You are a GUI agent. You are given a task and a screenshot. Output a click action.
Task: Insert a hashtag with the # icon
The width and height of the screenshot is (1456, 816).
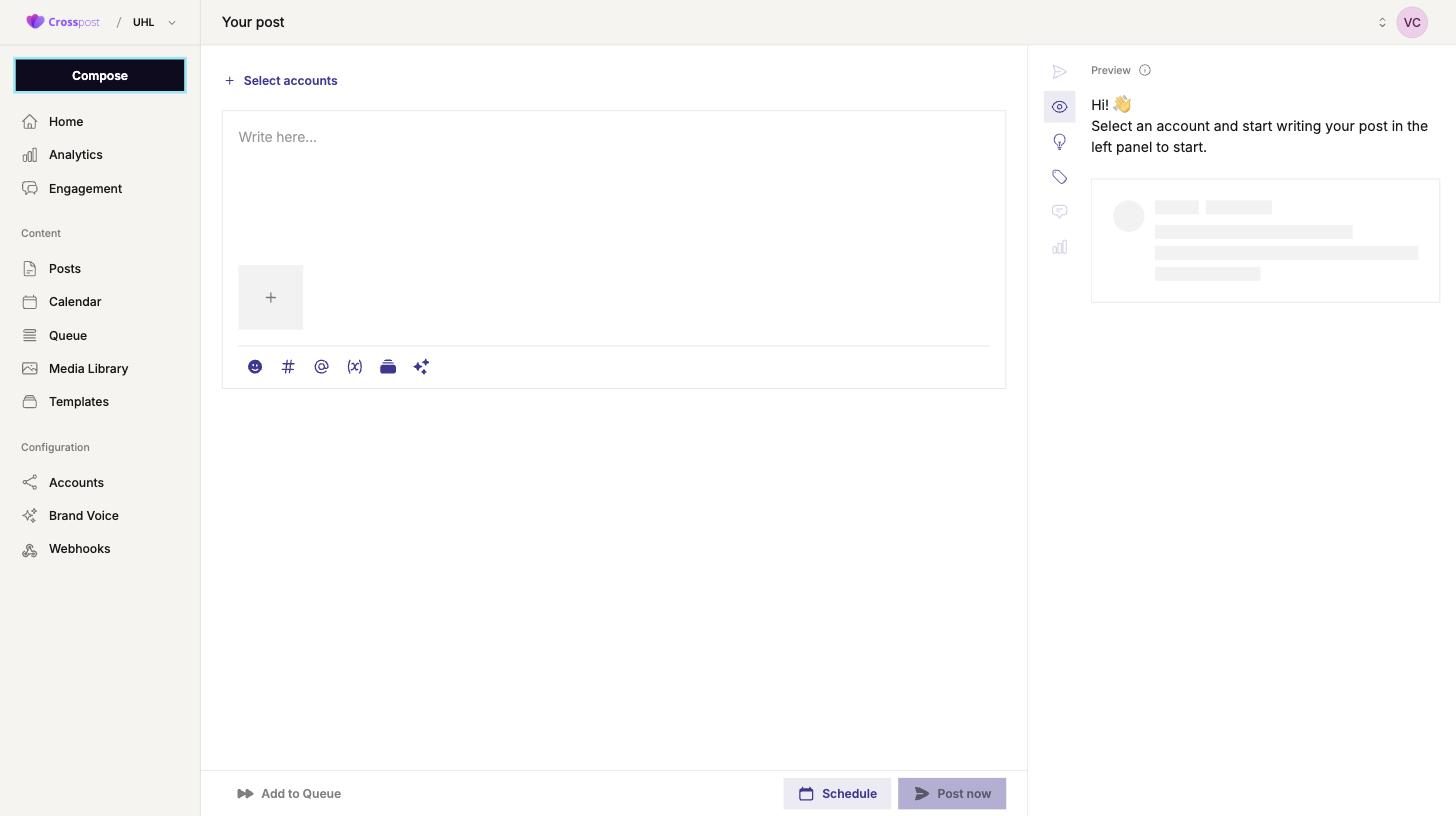[288, 367]
